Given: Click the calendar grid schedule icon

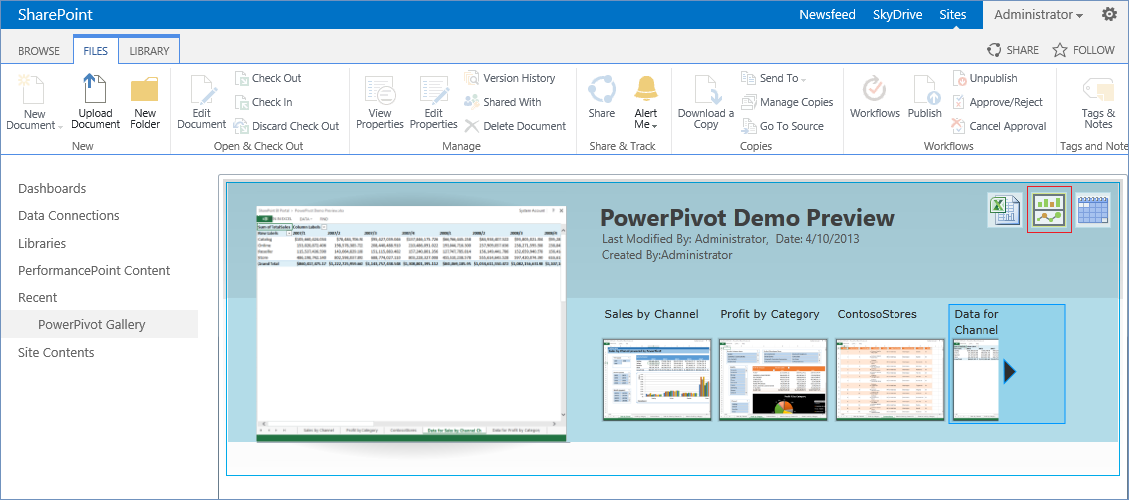Looking at the screenshot, I should click(1093, 210).
